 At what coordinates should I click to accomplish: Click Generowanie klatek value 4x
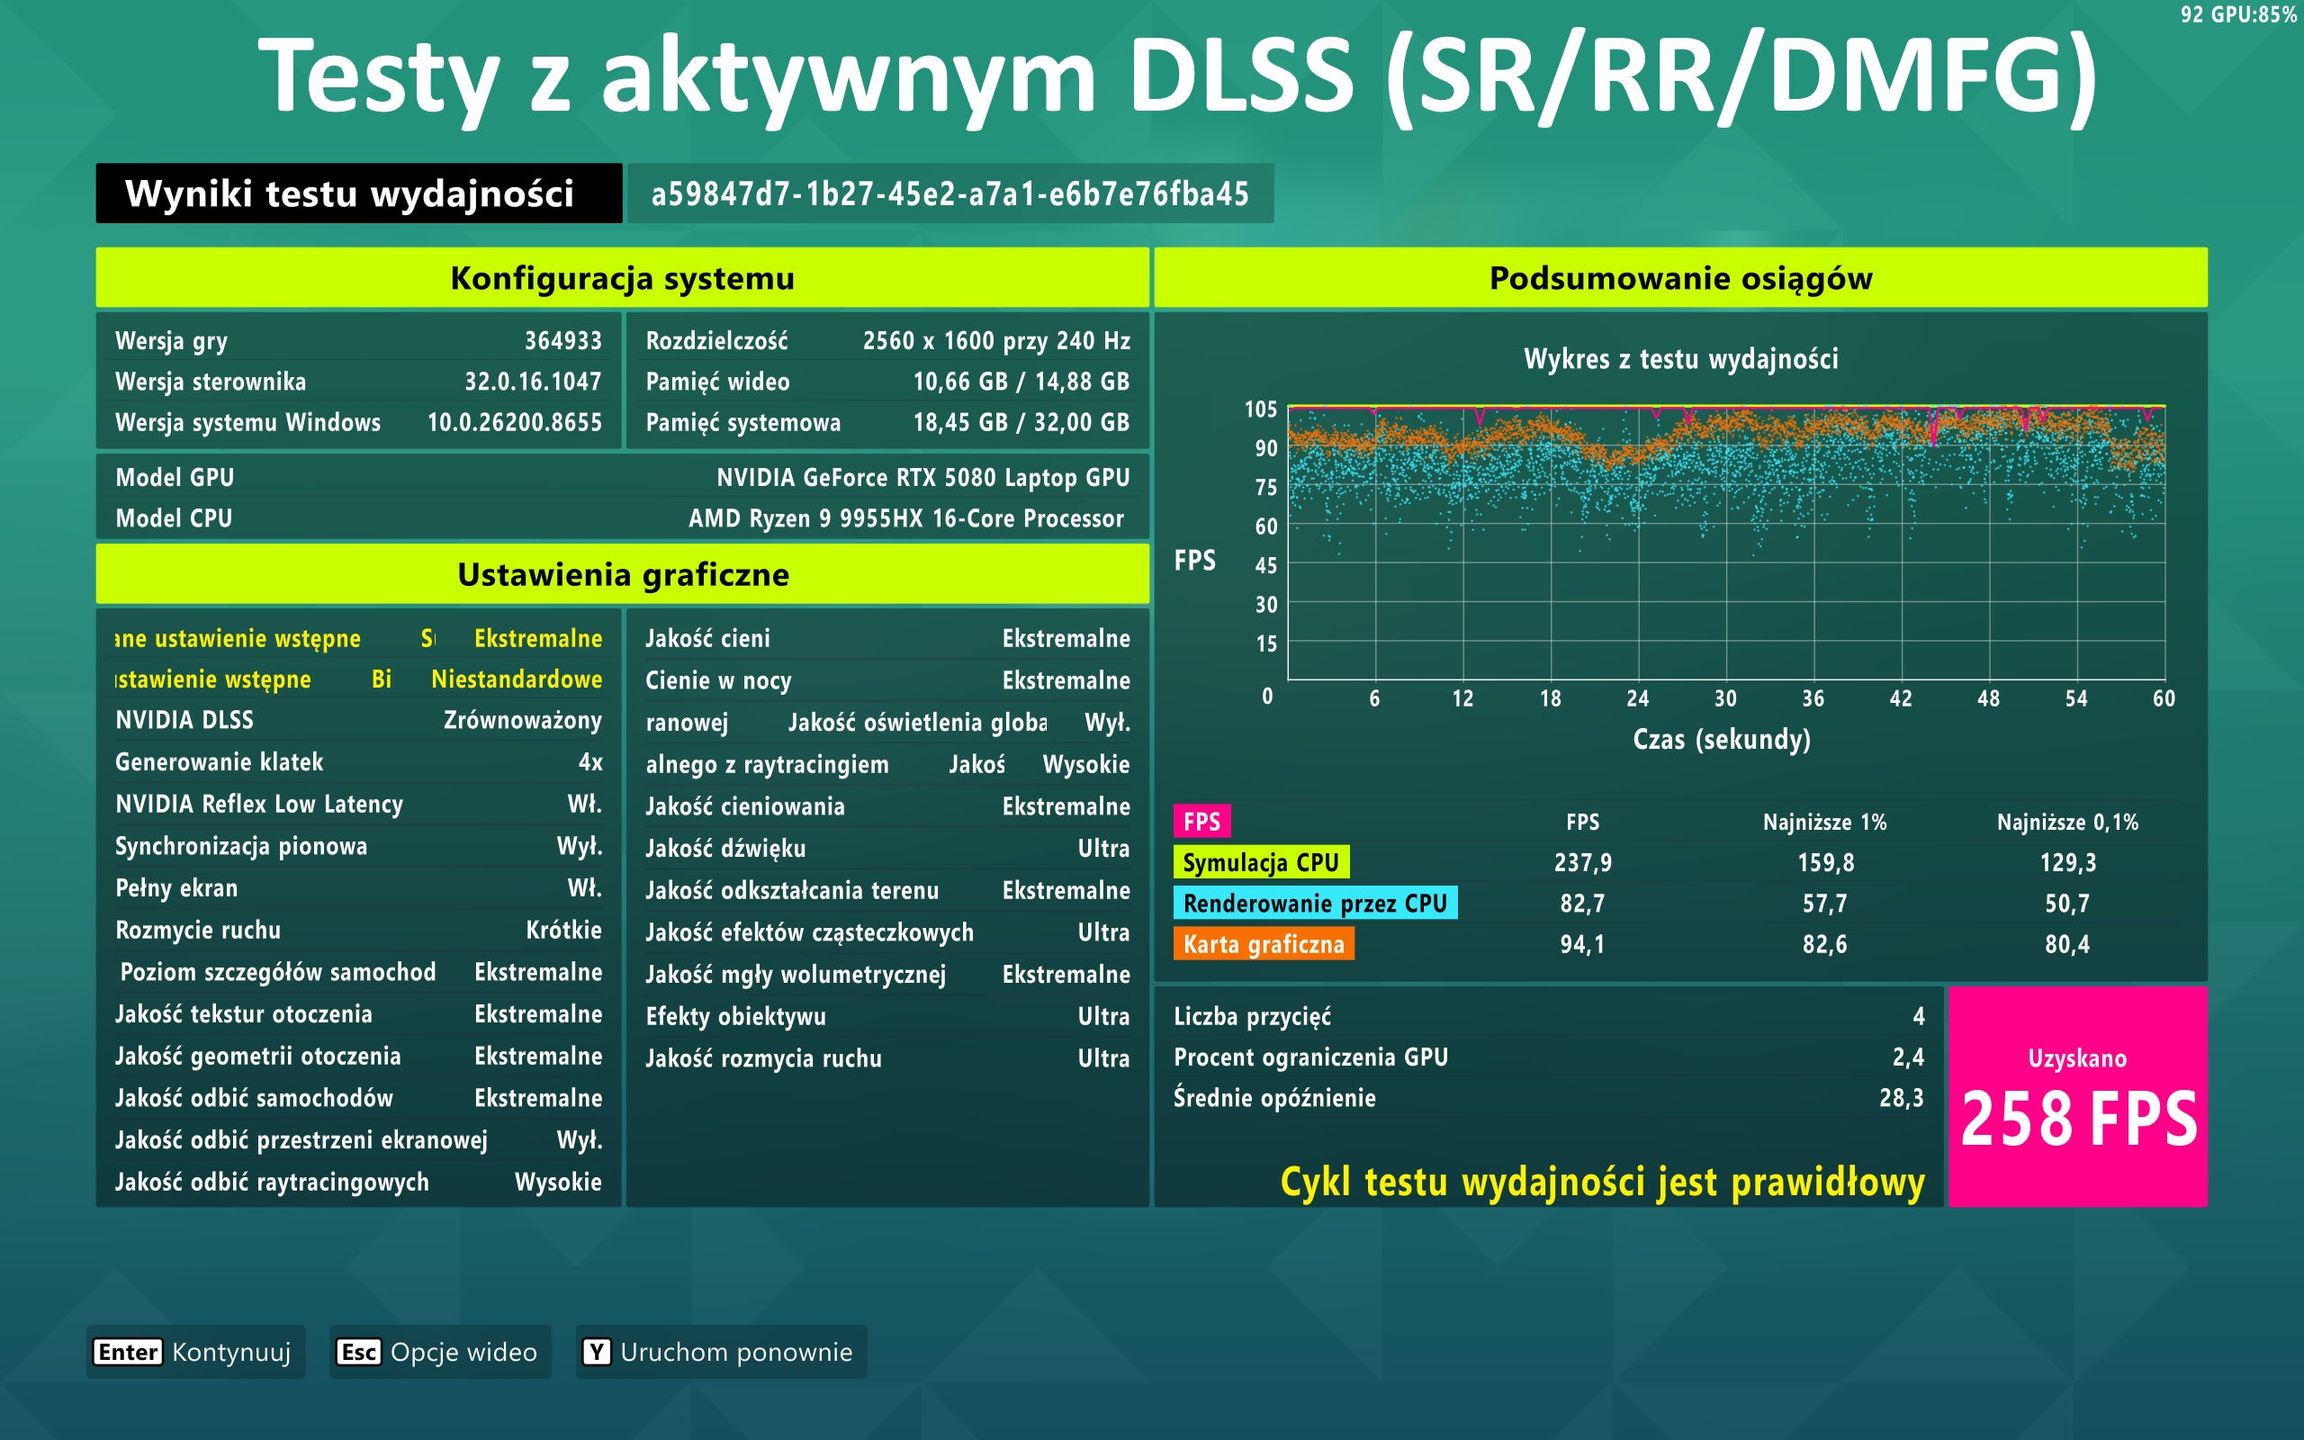point(590,762)
